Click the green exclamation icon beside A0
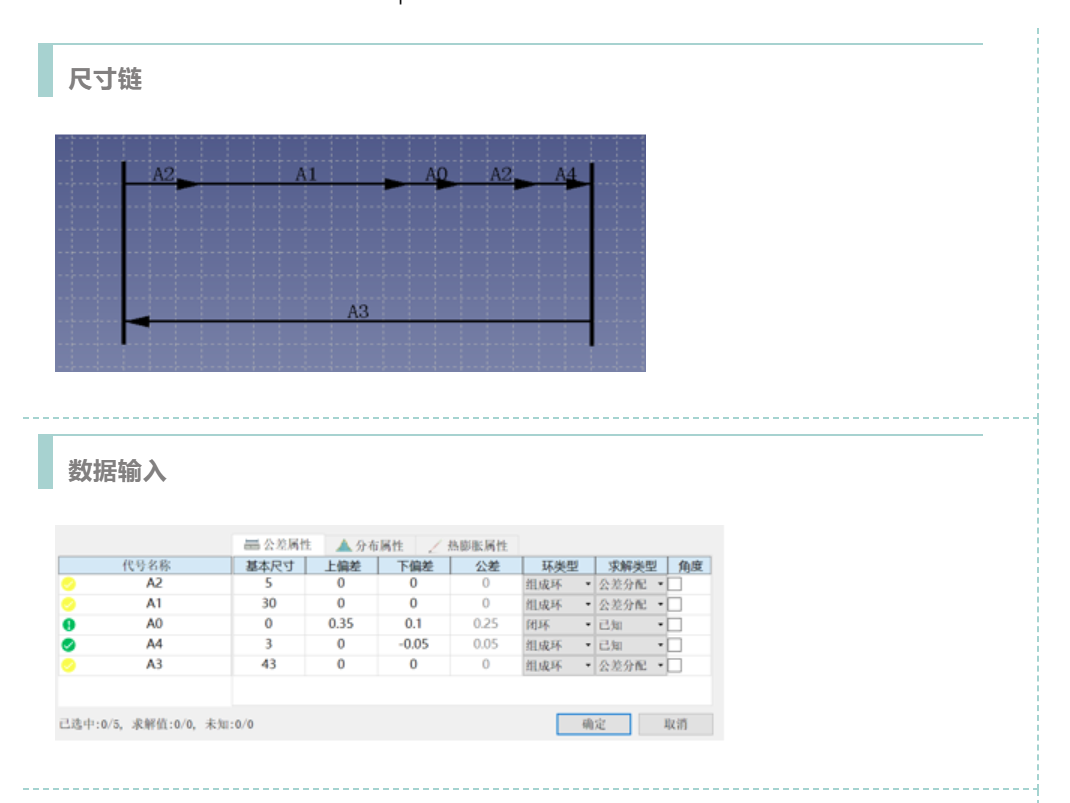This screenshot has height=803, width=1070. click(x=69, y=625)
